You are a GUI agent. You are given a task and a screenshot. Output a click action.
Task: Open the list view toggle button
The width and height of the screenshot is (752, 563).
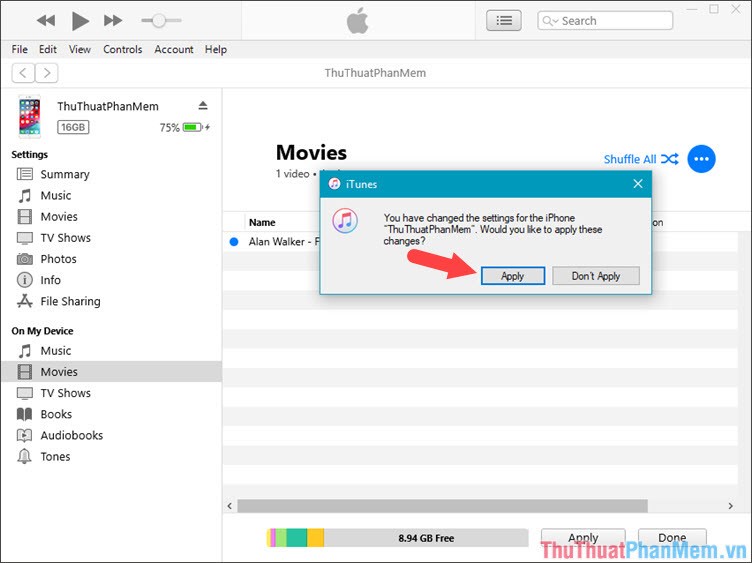[x=504, y=21]
